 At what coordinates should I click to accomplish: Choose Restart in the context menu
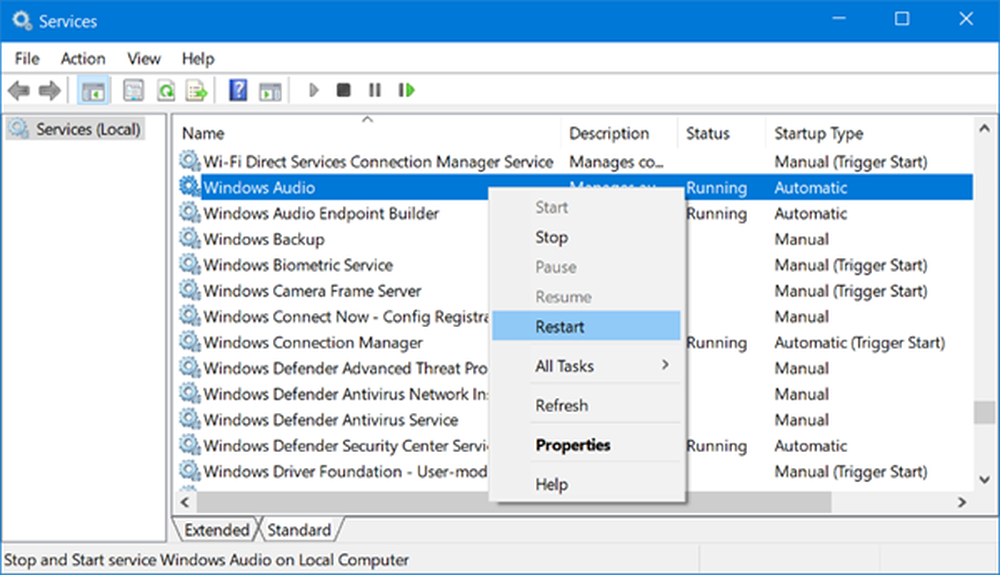point(586,326)
